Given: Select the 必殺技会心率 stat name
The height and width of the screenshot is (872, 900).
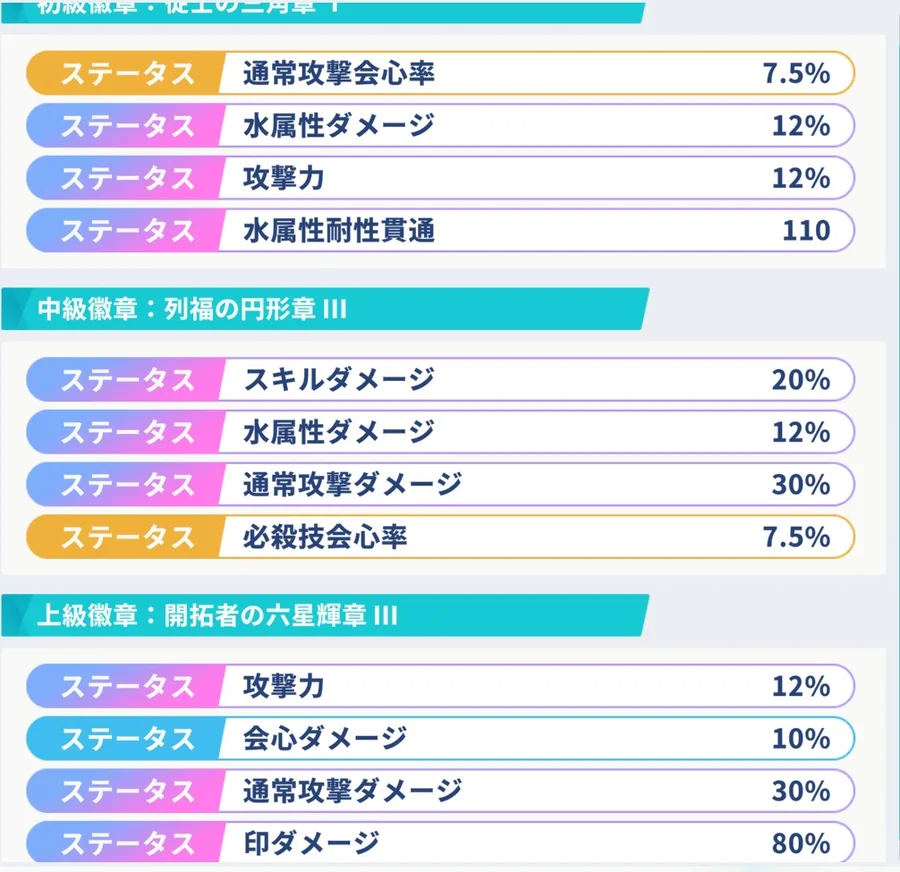Looking at the screenshot, I should point(325,537).
